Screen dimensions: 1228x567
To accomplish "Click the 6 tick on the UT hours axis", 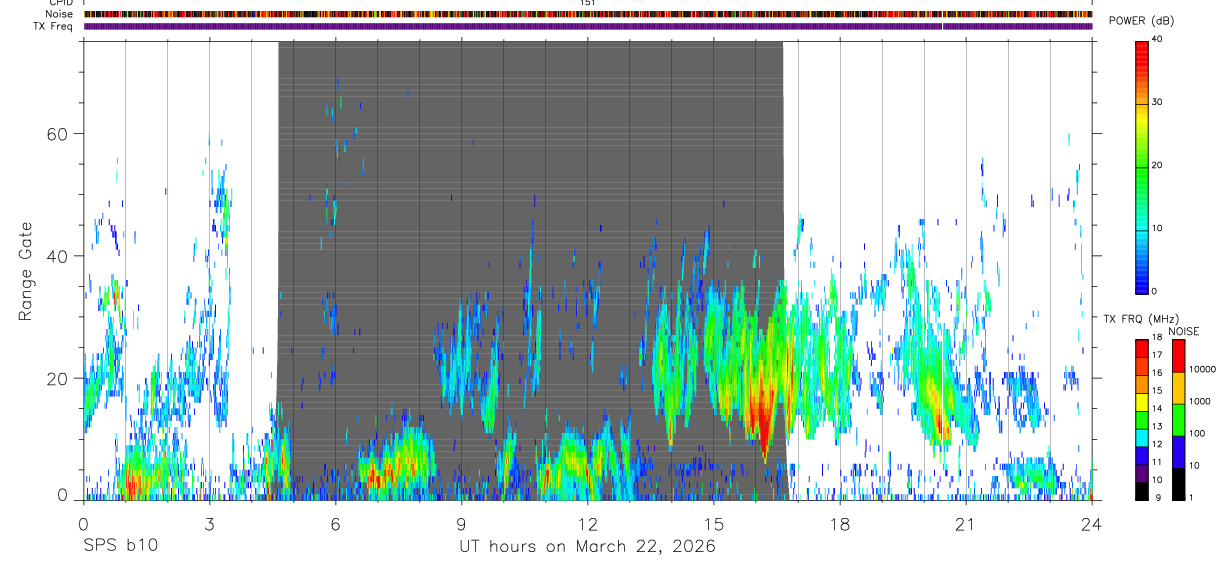I will [335, 524].
